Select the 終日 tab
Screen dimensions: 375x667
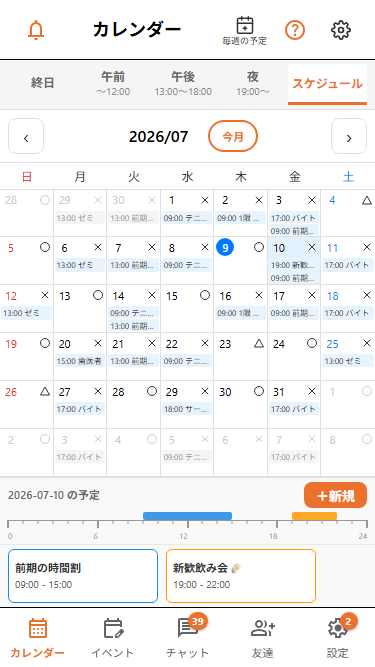pos(43,83)
